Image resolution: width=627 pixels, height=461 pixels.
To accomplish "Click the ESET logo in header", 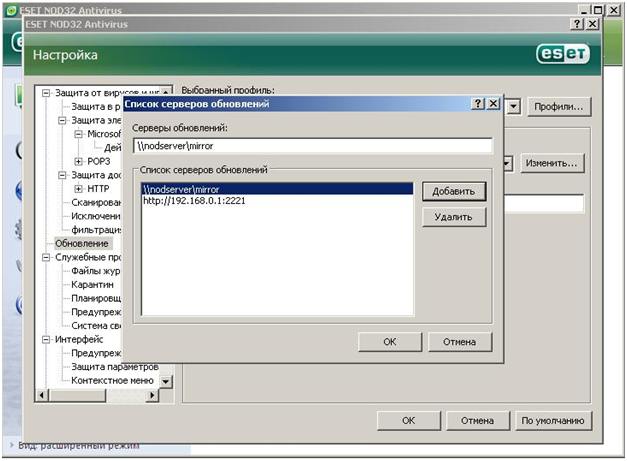I will (562, 54).
